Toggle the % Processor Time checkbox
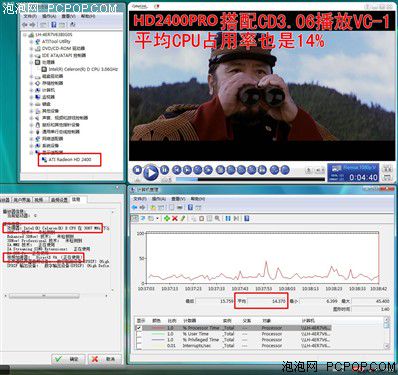The width and height of the screenshot is (398, 375). (x=139, y=328)
